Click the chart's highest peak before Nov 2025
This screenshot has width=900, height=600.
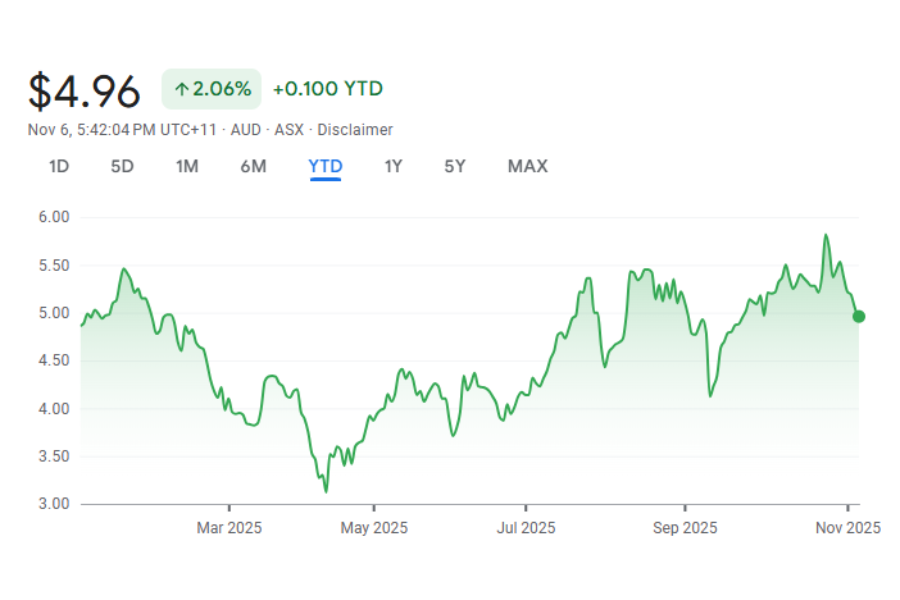(x=825, y=235)
